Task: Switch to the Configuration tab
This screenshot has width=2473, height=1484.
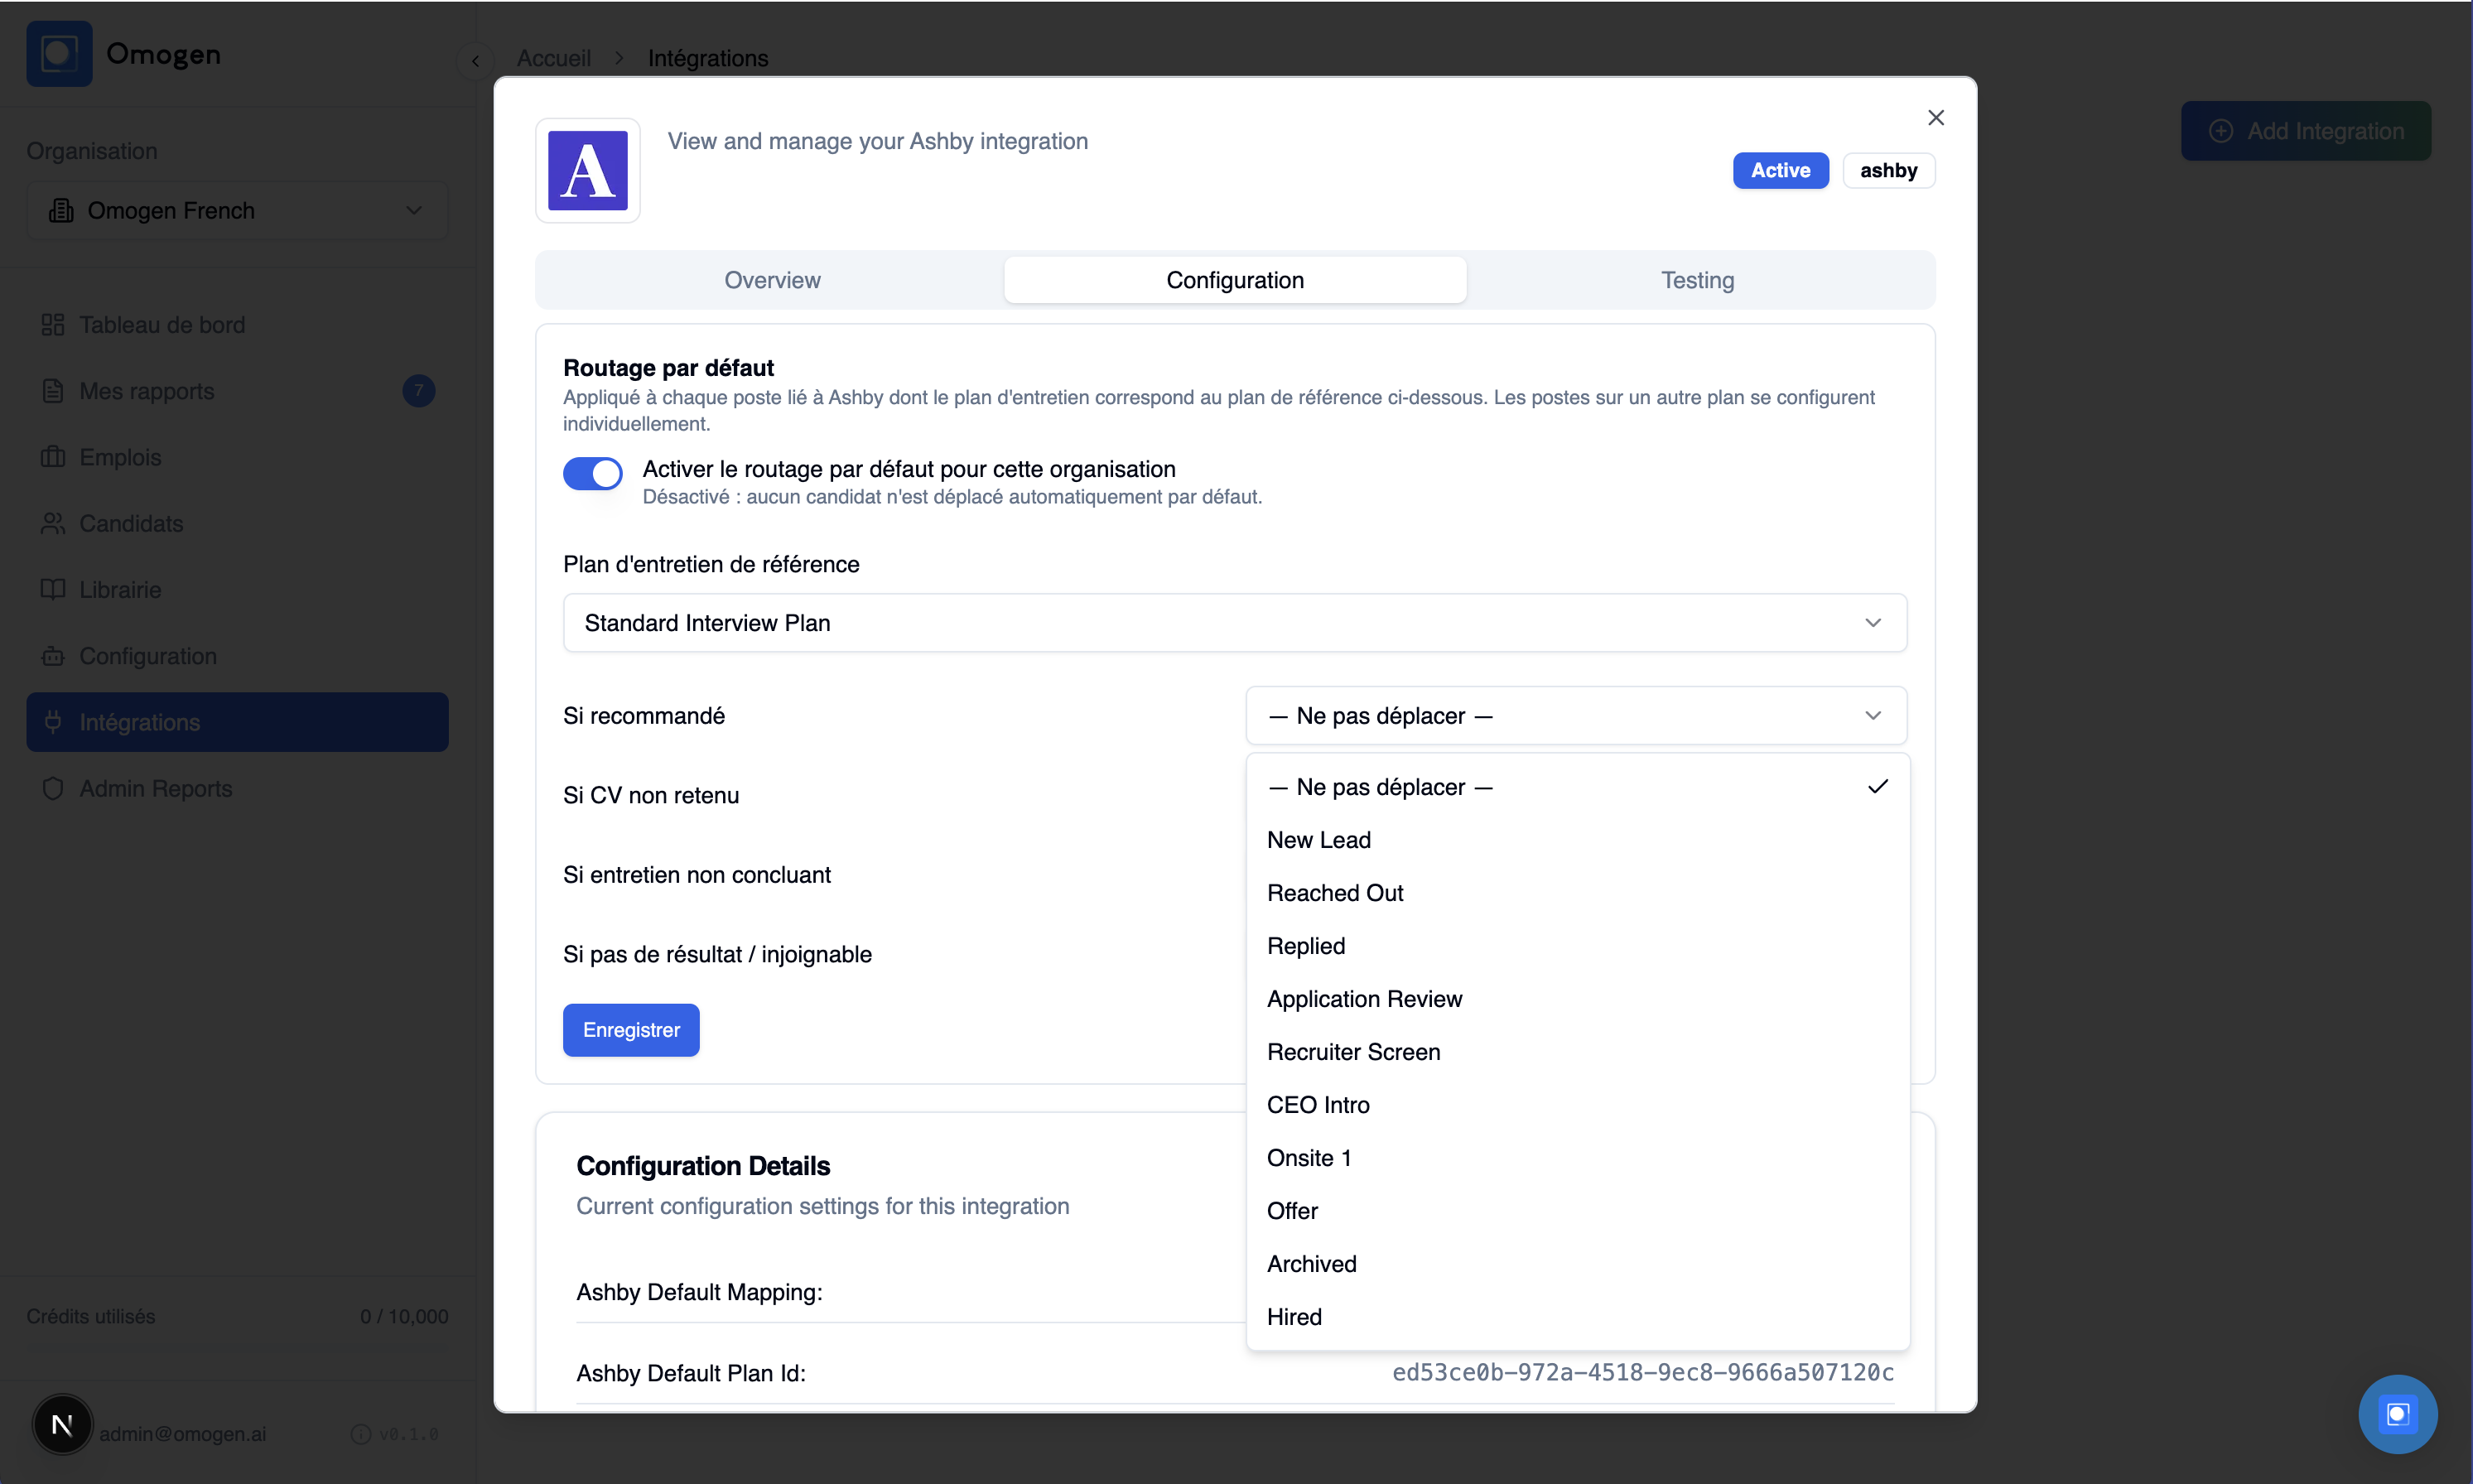Action: (1235, 280)
